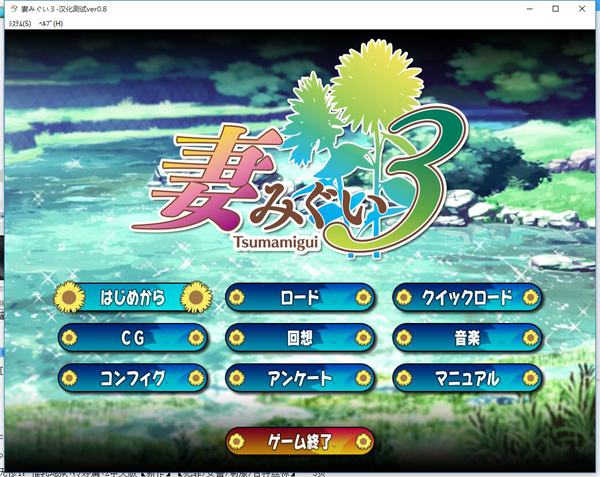This screenshot has height=477, width=600.
Task: Click the 妻みぐい3 title logo
Action: pos(290,170)
